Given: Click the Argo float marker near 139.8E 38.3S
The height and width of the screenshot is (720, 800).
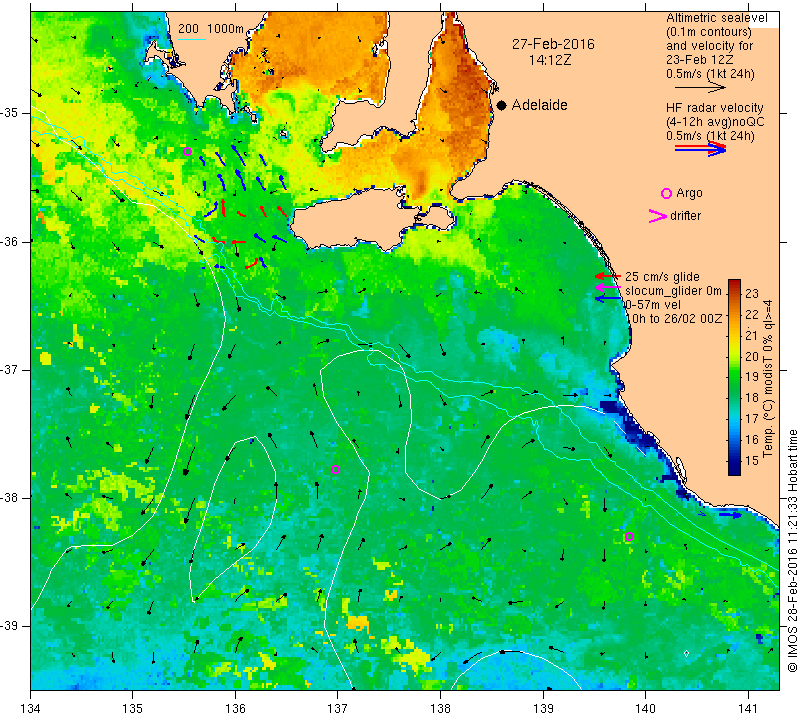Looking at the screenshot, I should (629, 536).
